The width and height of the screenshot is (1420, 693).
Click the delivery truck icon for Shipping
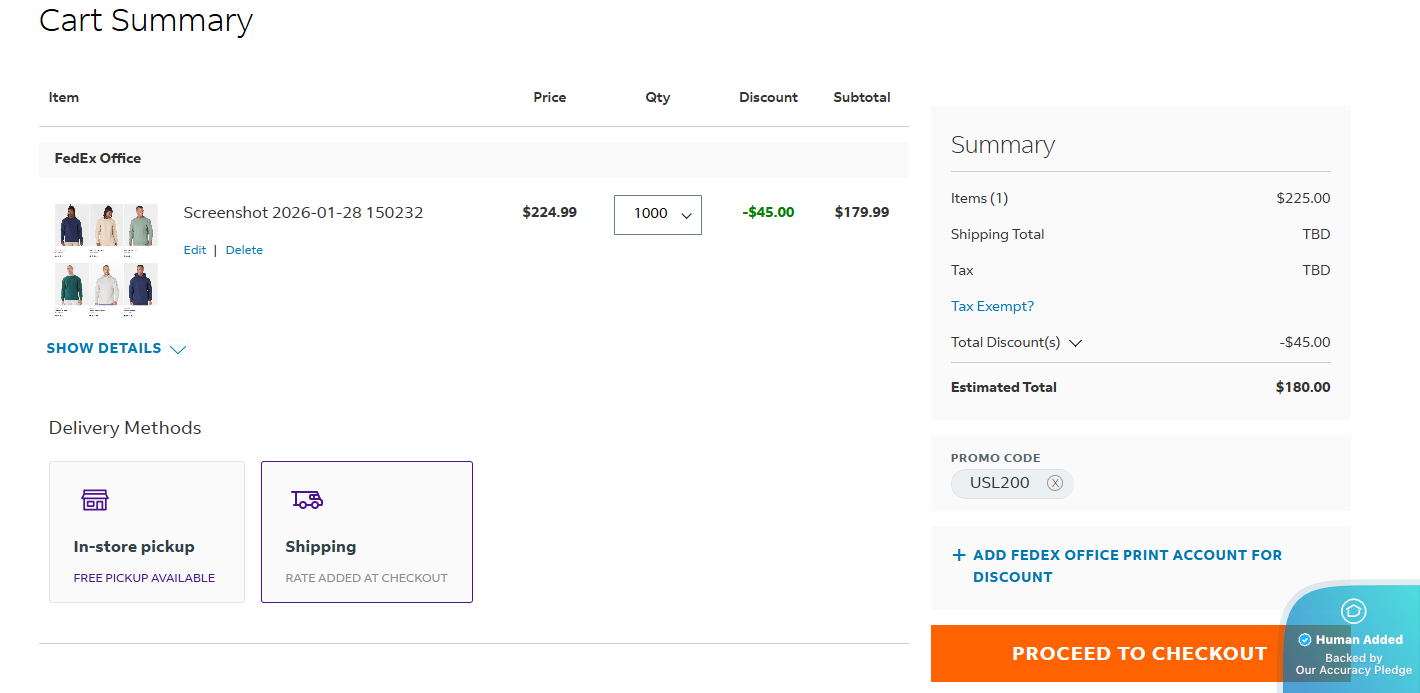307,500
